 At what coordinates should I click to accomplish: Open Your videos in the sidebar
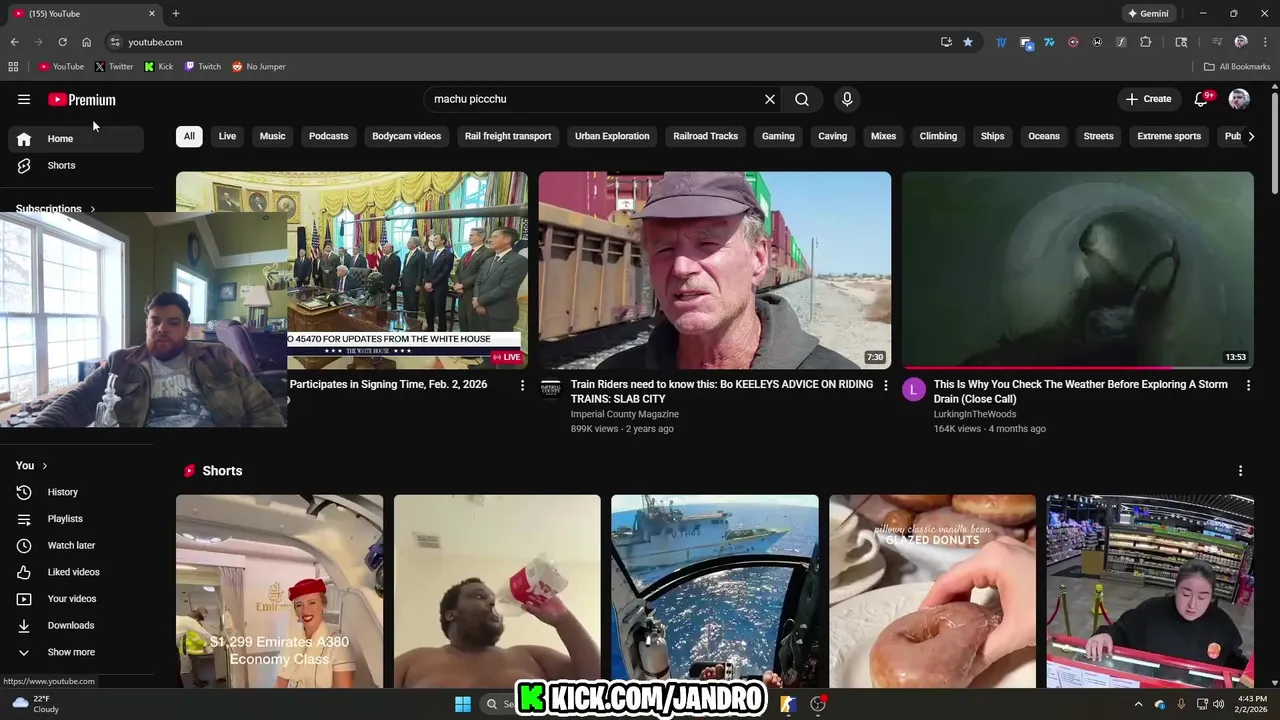click(x=76, y=598)
